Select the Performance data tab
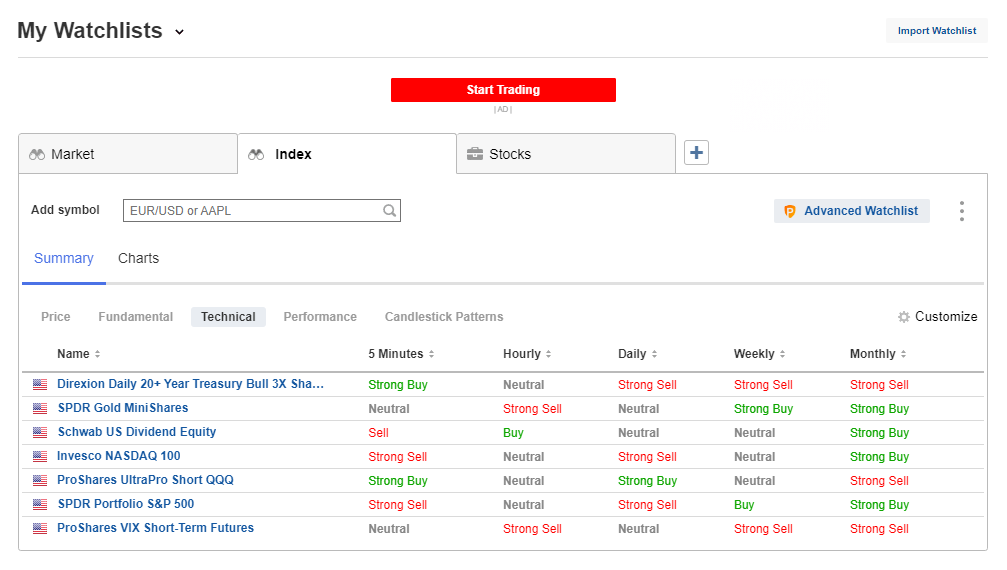This screenshot has width=1007, height=570. [x=320, y=316]
